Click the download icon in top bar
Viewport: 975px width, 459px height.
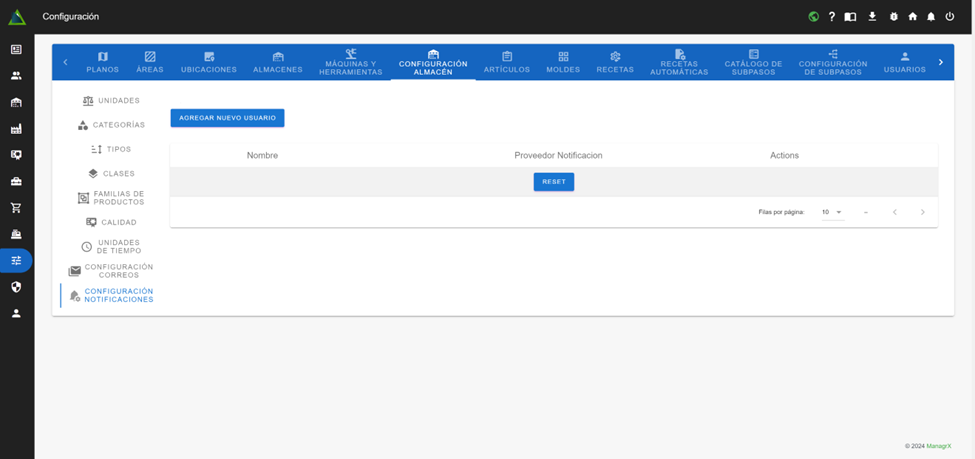[x=872, y=17]
